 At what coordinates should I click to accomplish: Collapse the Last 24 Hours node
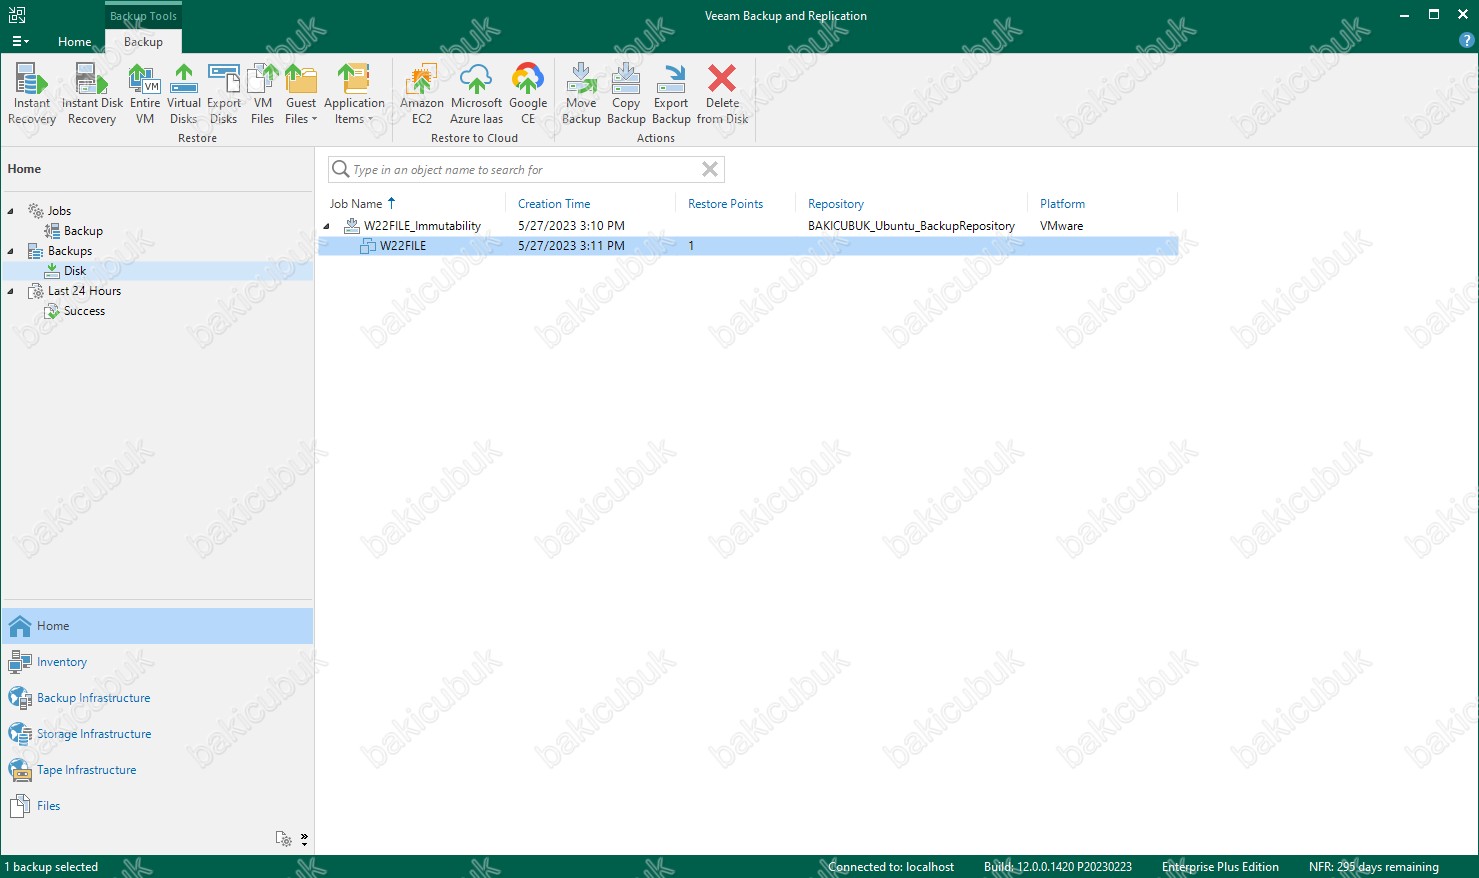point(11,291)
